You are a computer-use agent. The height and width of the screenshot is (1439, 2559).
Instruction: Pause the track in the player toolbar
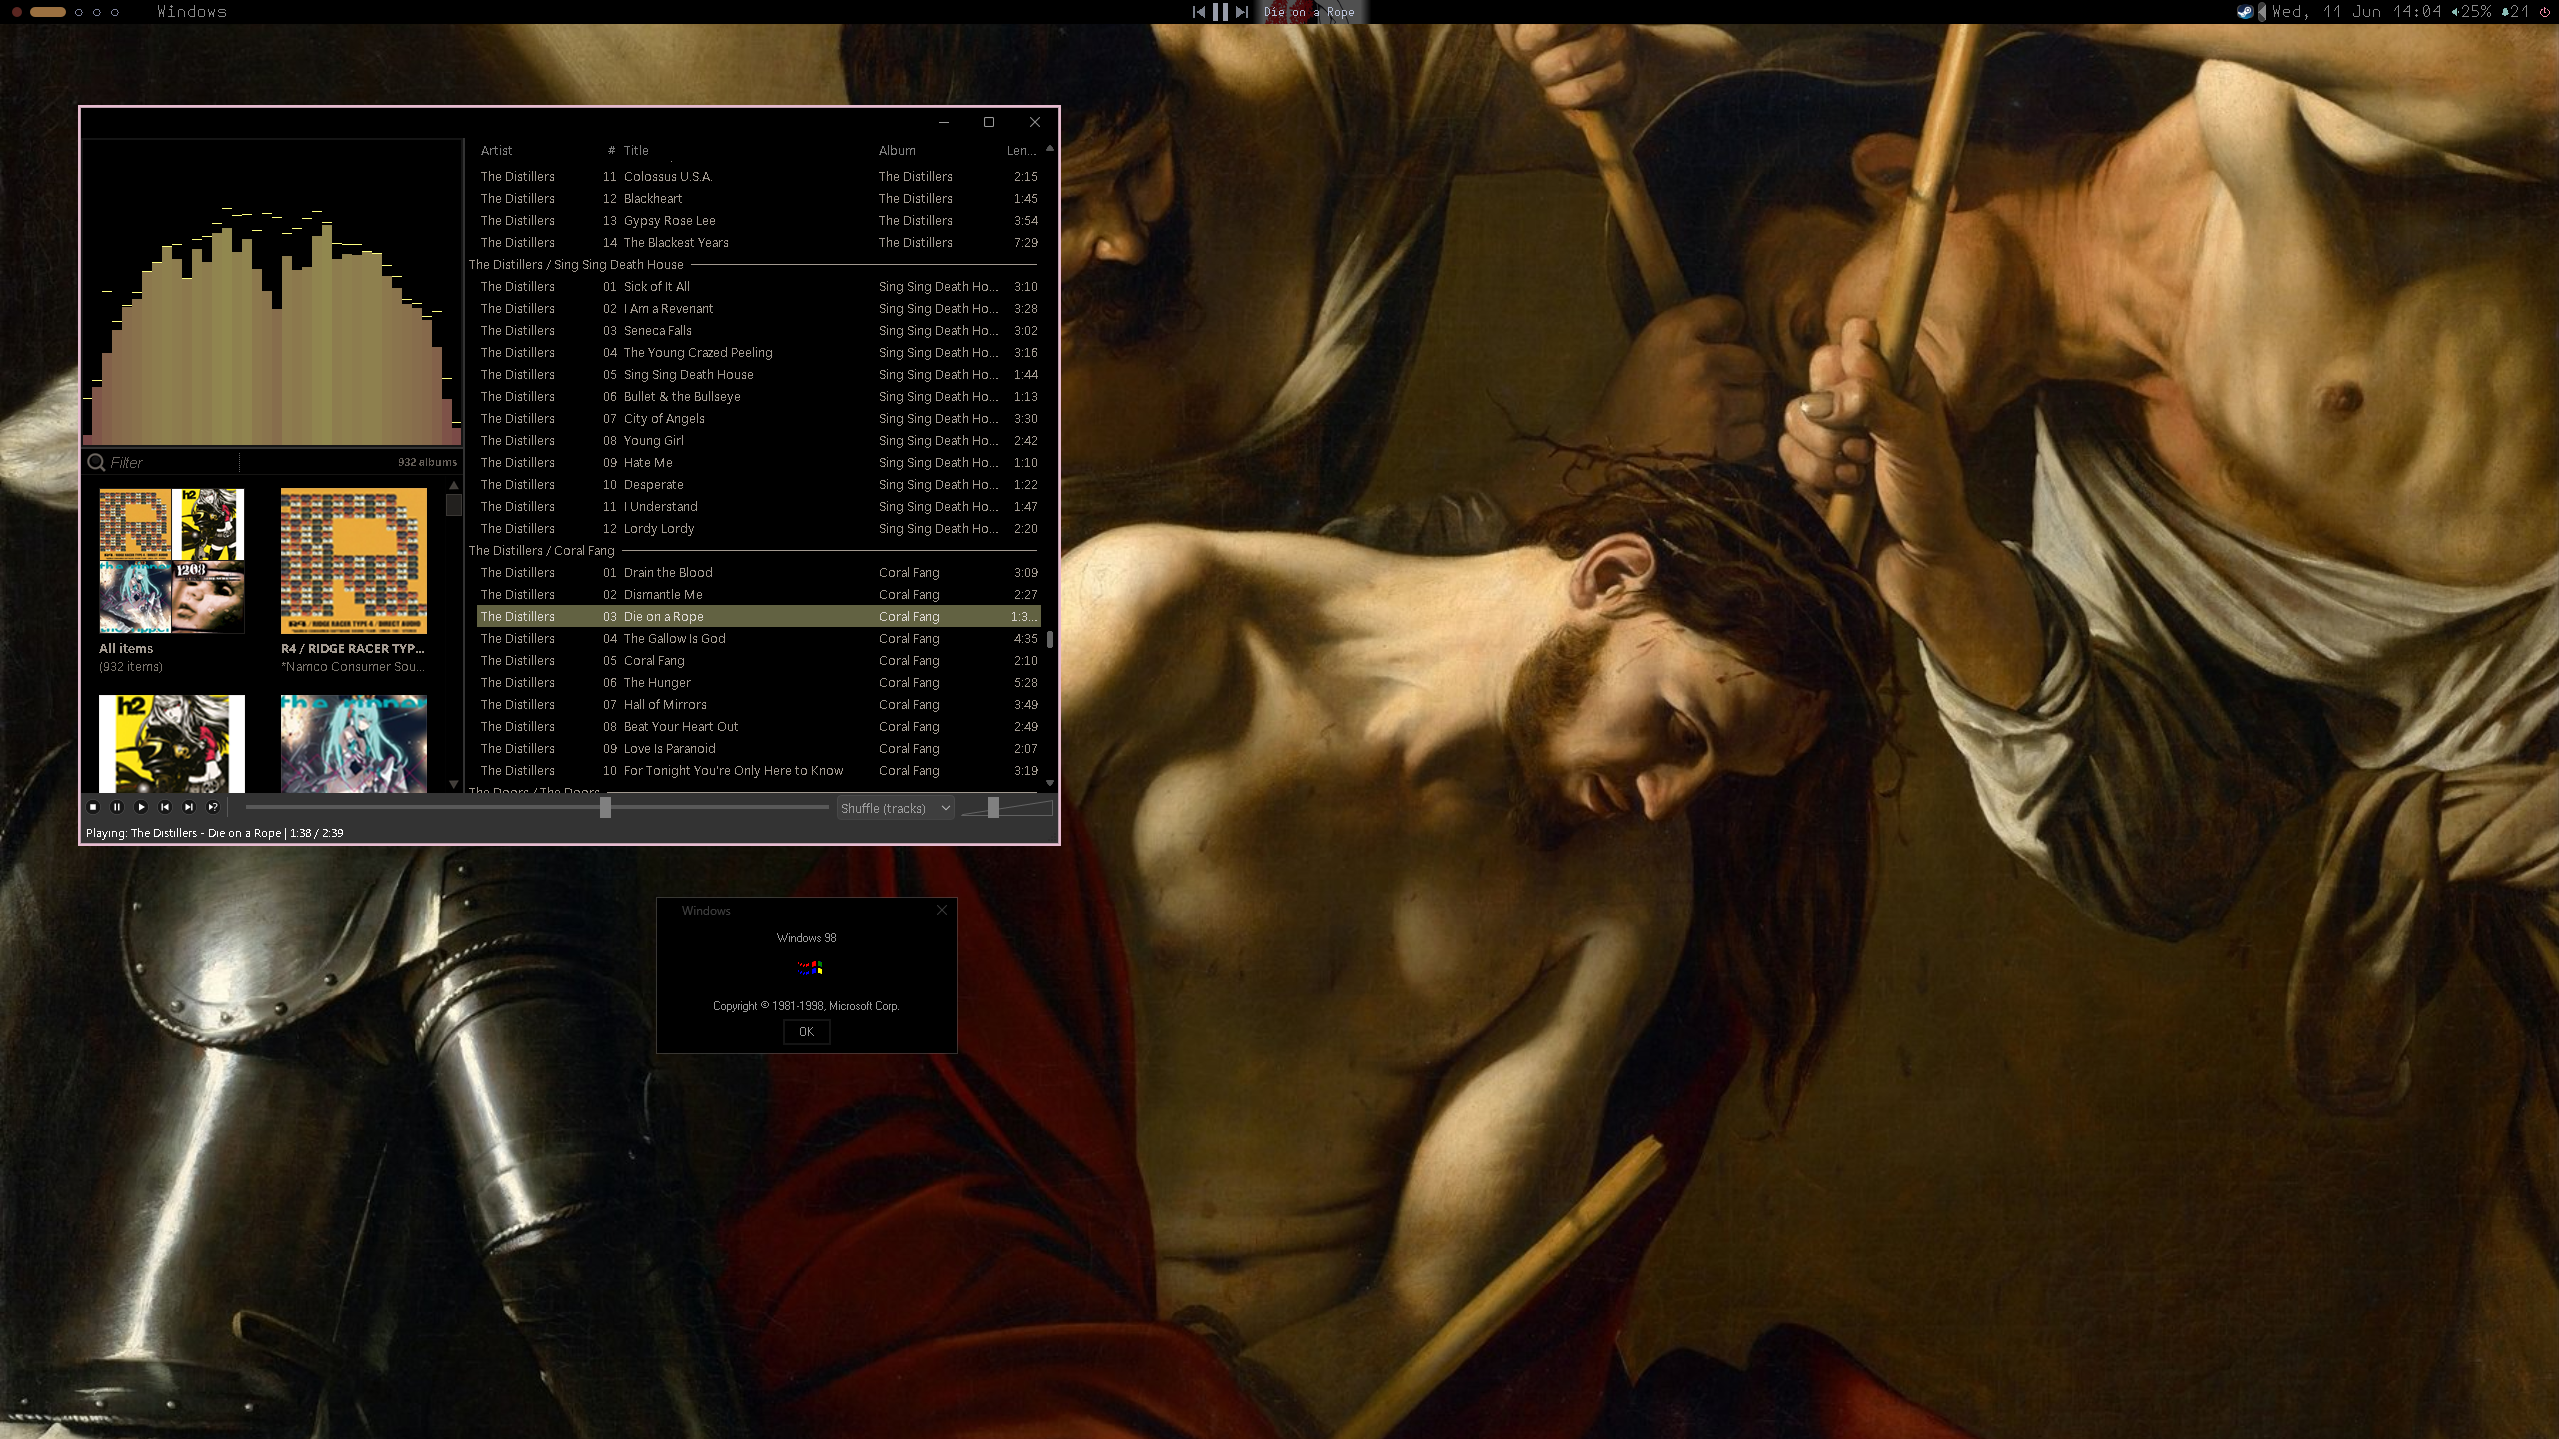(x=117, y=807)
